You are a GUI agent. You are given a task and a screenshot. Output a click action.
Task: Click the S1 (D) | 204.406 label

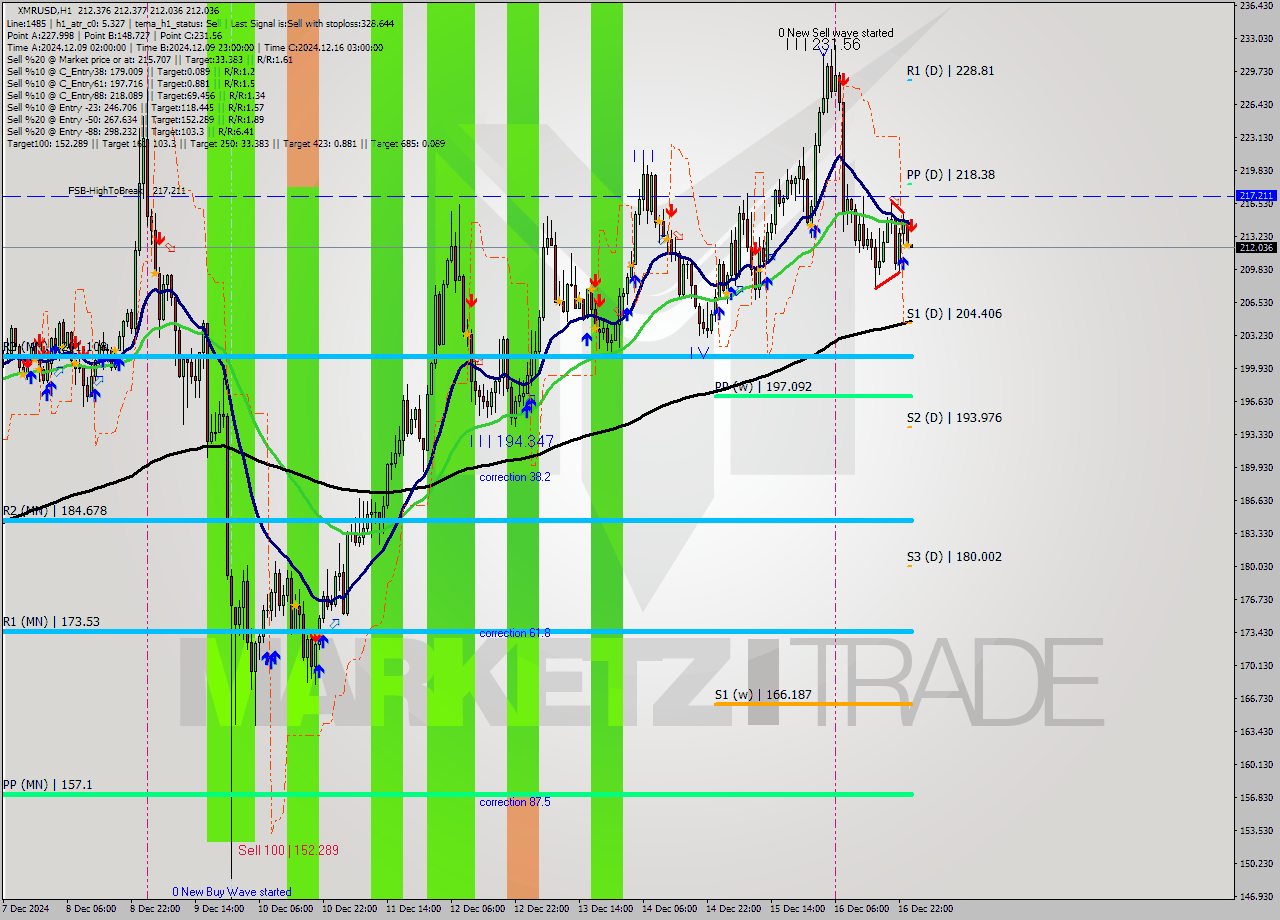[954, 313]
